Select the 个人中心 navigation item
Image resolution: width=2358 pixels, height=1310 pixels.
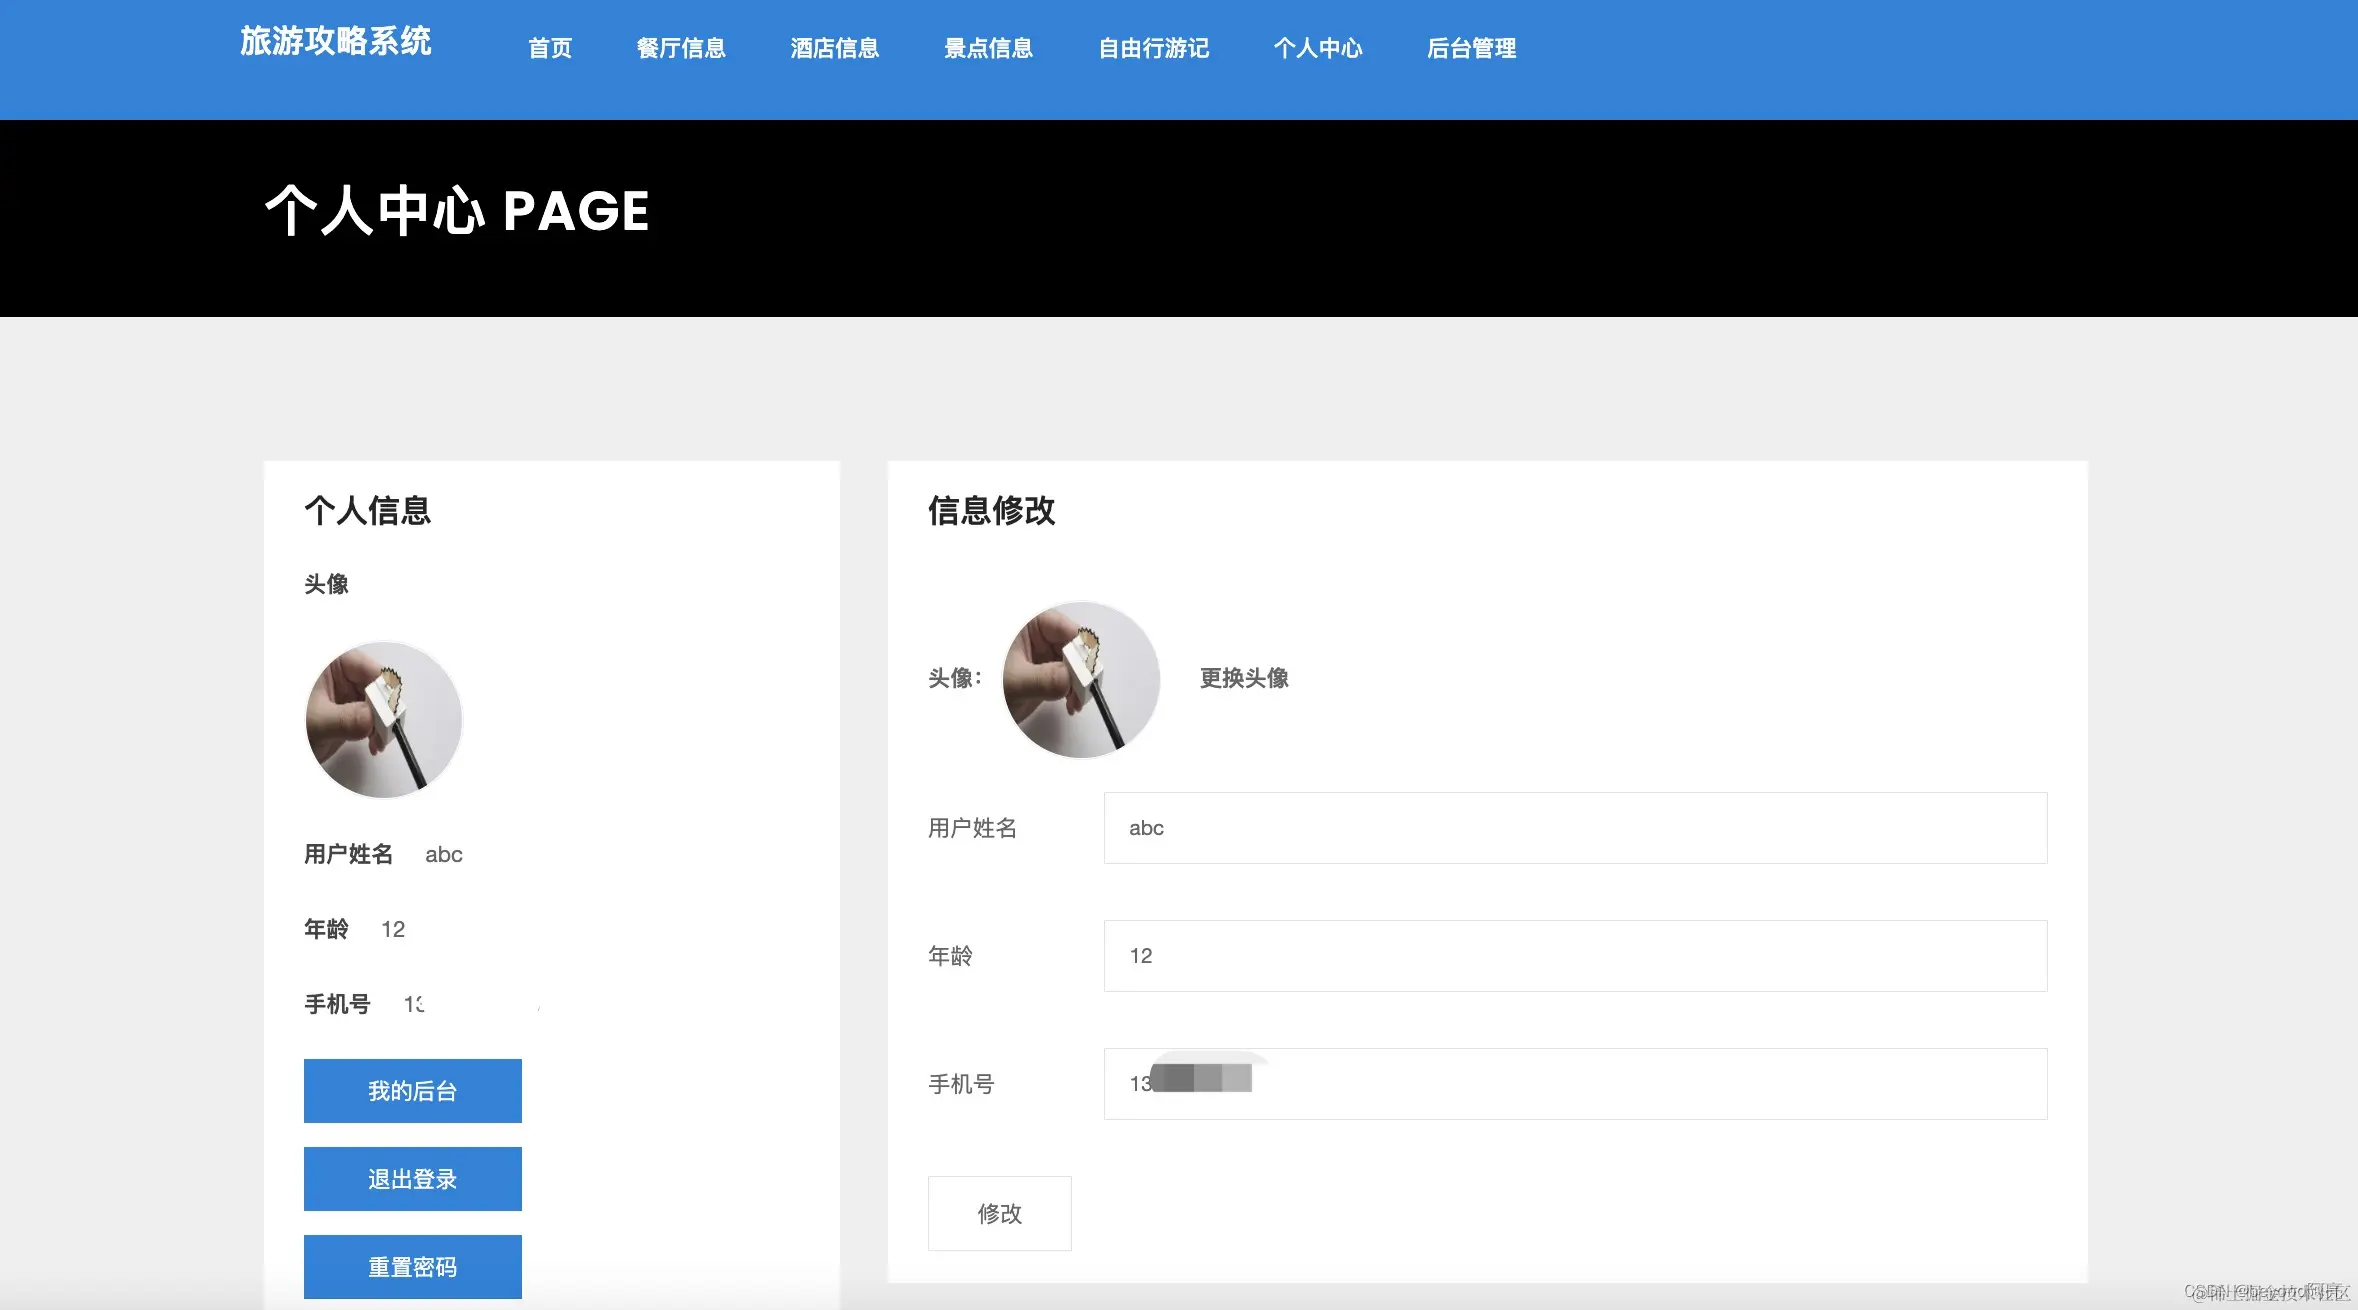1319,48
